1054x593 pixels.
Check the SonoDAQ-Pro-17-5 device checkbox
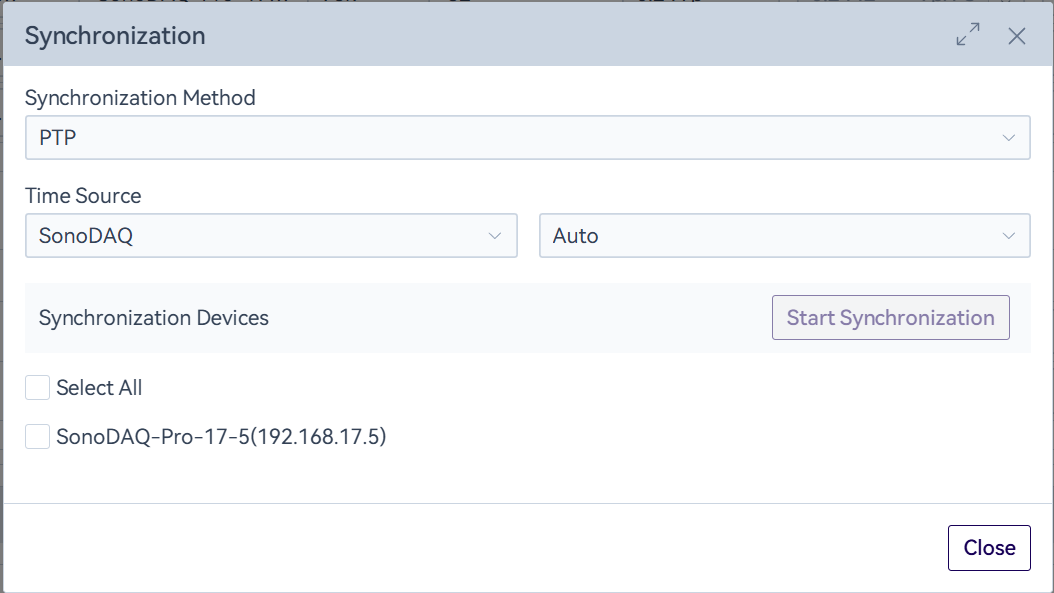point(38,436)
